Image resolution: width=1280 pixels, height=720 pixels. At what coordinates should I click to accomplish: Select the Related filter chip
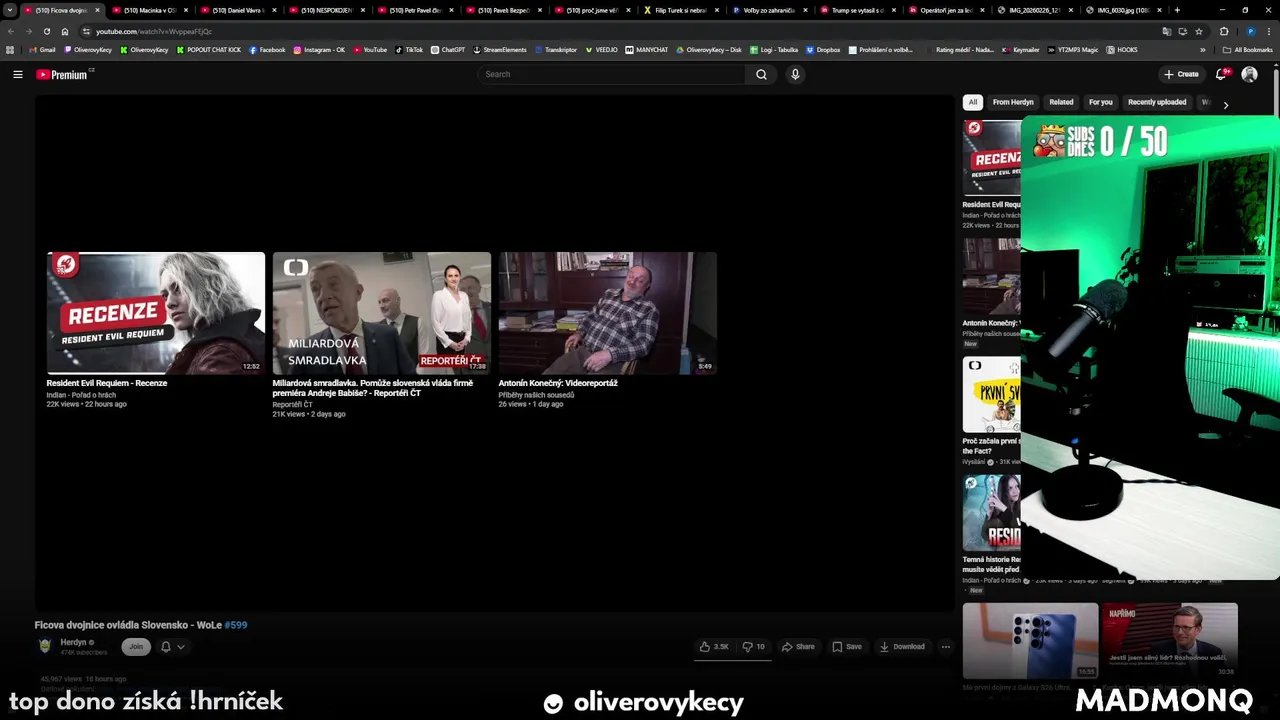pyautogui.click(x=1061, y=102)
